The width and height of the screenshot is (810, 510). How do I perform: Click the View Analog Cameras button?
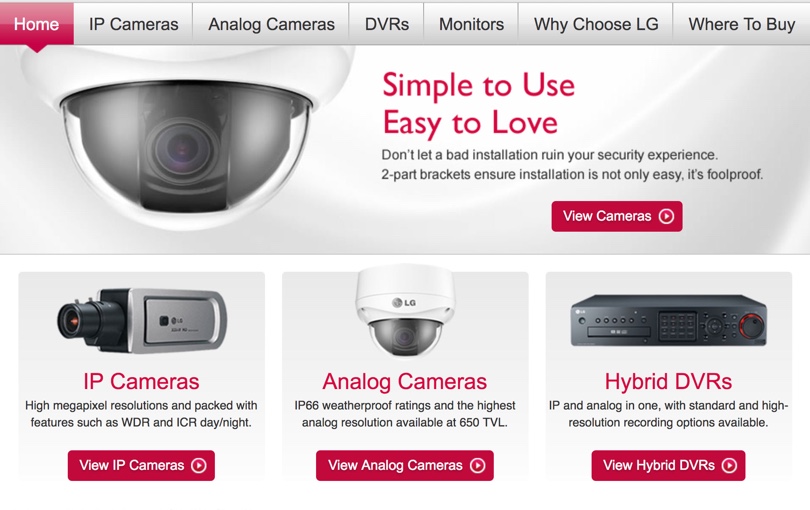pos(404,465)
